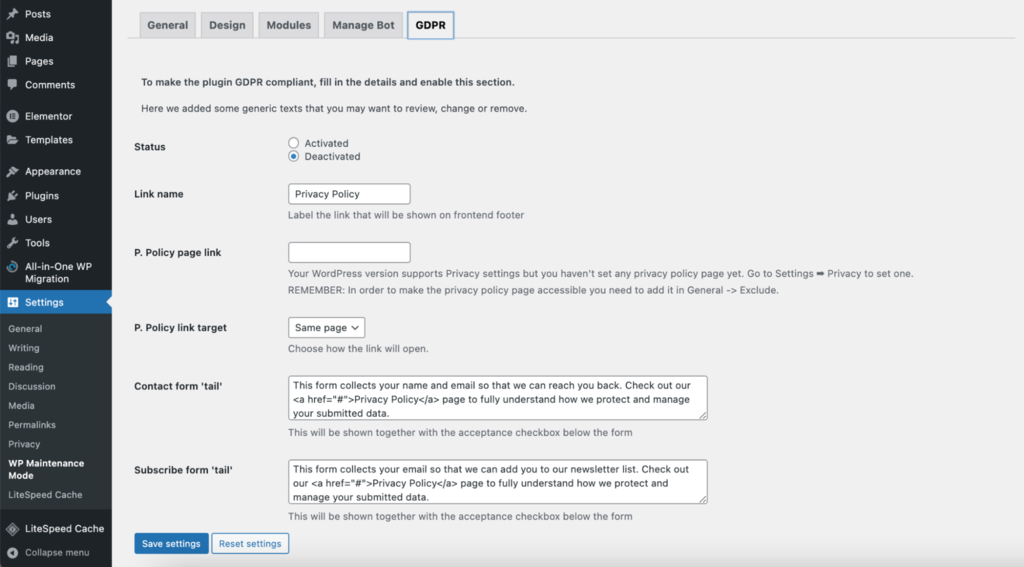The image size is (1024, 567).
Task: Click the Comments bubble icon
Action: [x=12, y=85]
